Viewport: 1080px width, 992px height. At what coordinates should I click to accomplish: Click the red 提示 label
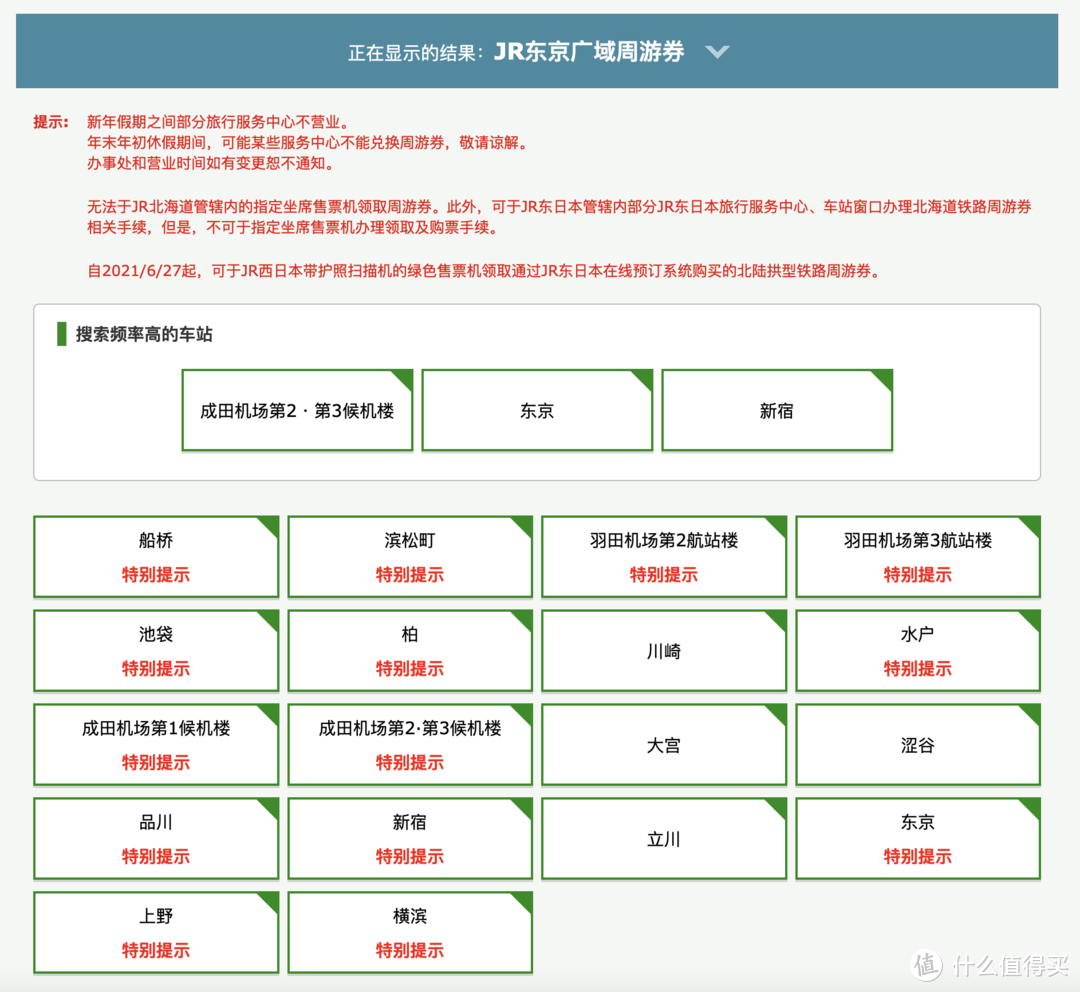click(50, 123)
